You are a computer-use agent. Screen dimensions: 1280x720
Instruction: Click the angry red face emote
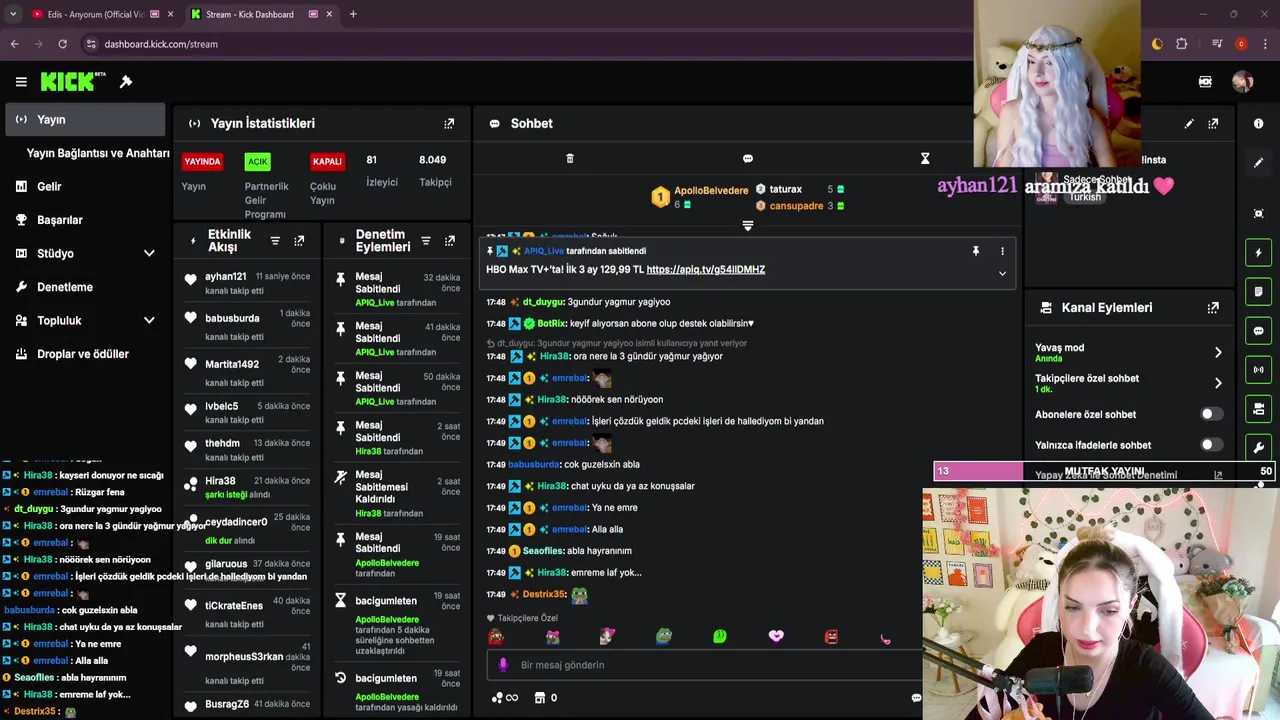point(831,636)
